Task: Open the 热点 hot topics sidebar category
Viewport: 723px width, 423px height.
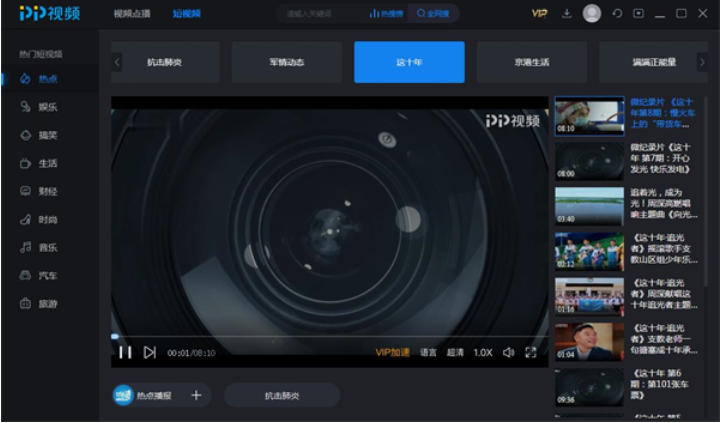Action: pyautogui.click(x=39, y=79)
